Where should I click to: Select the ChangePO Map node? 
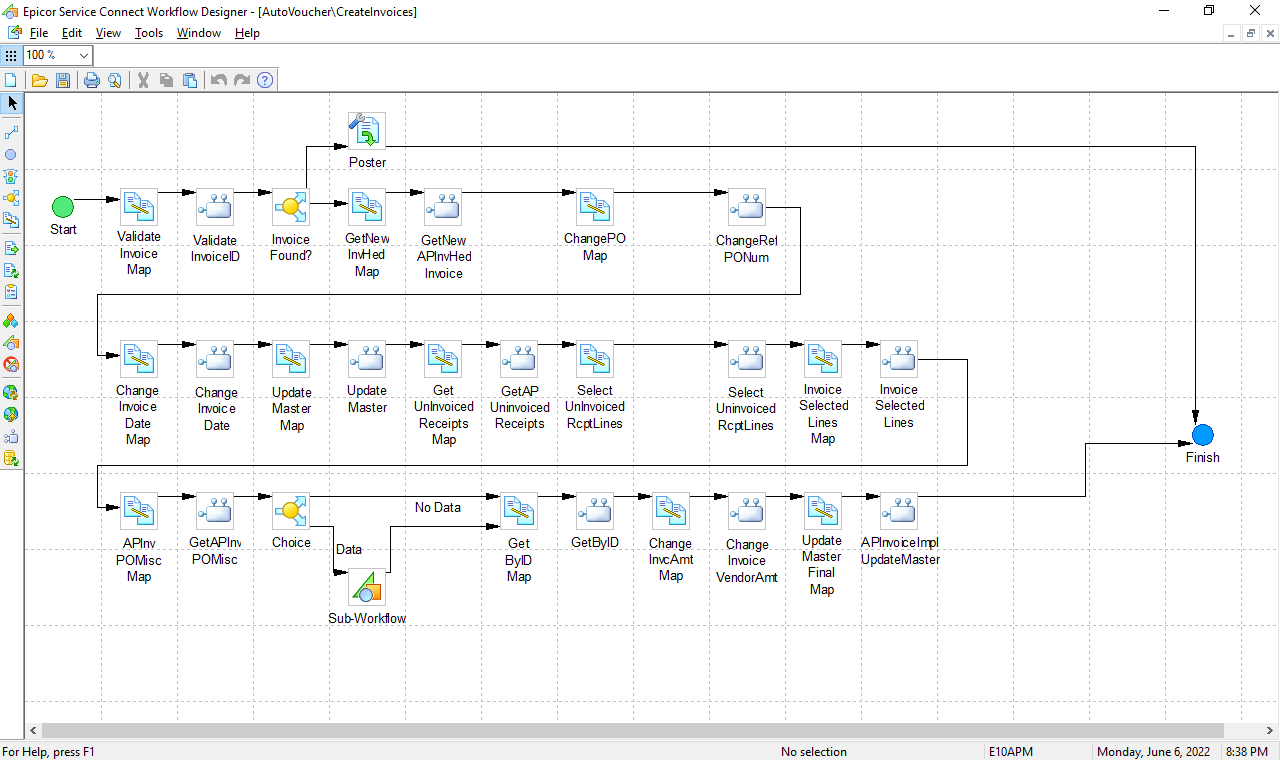coord(595,208)
